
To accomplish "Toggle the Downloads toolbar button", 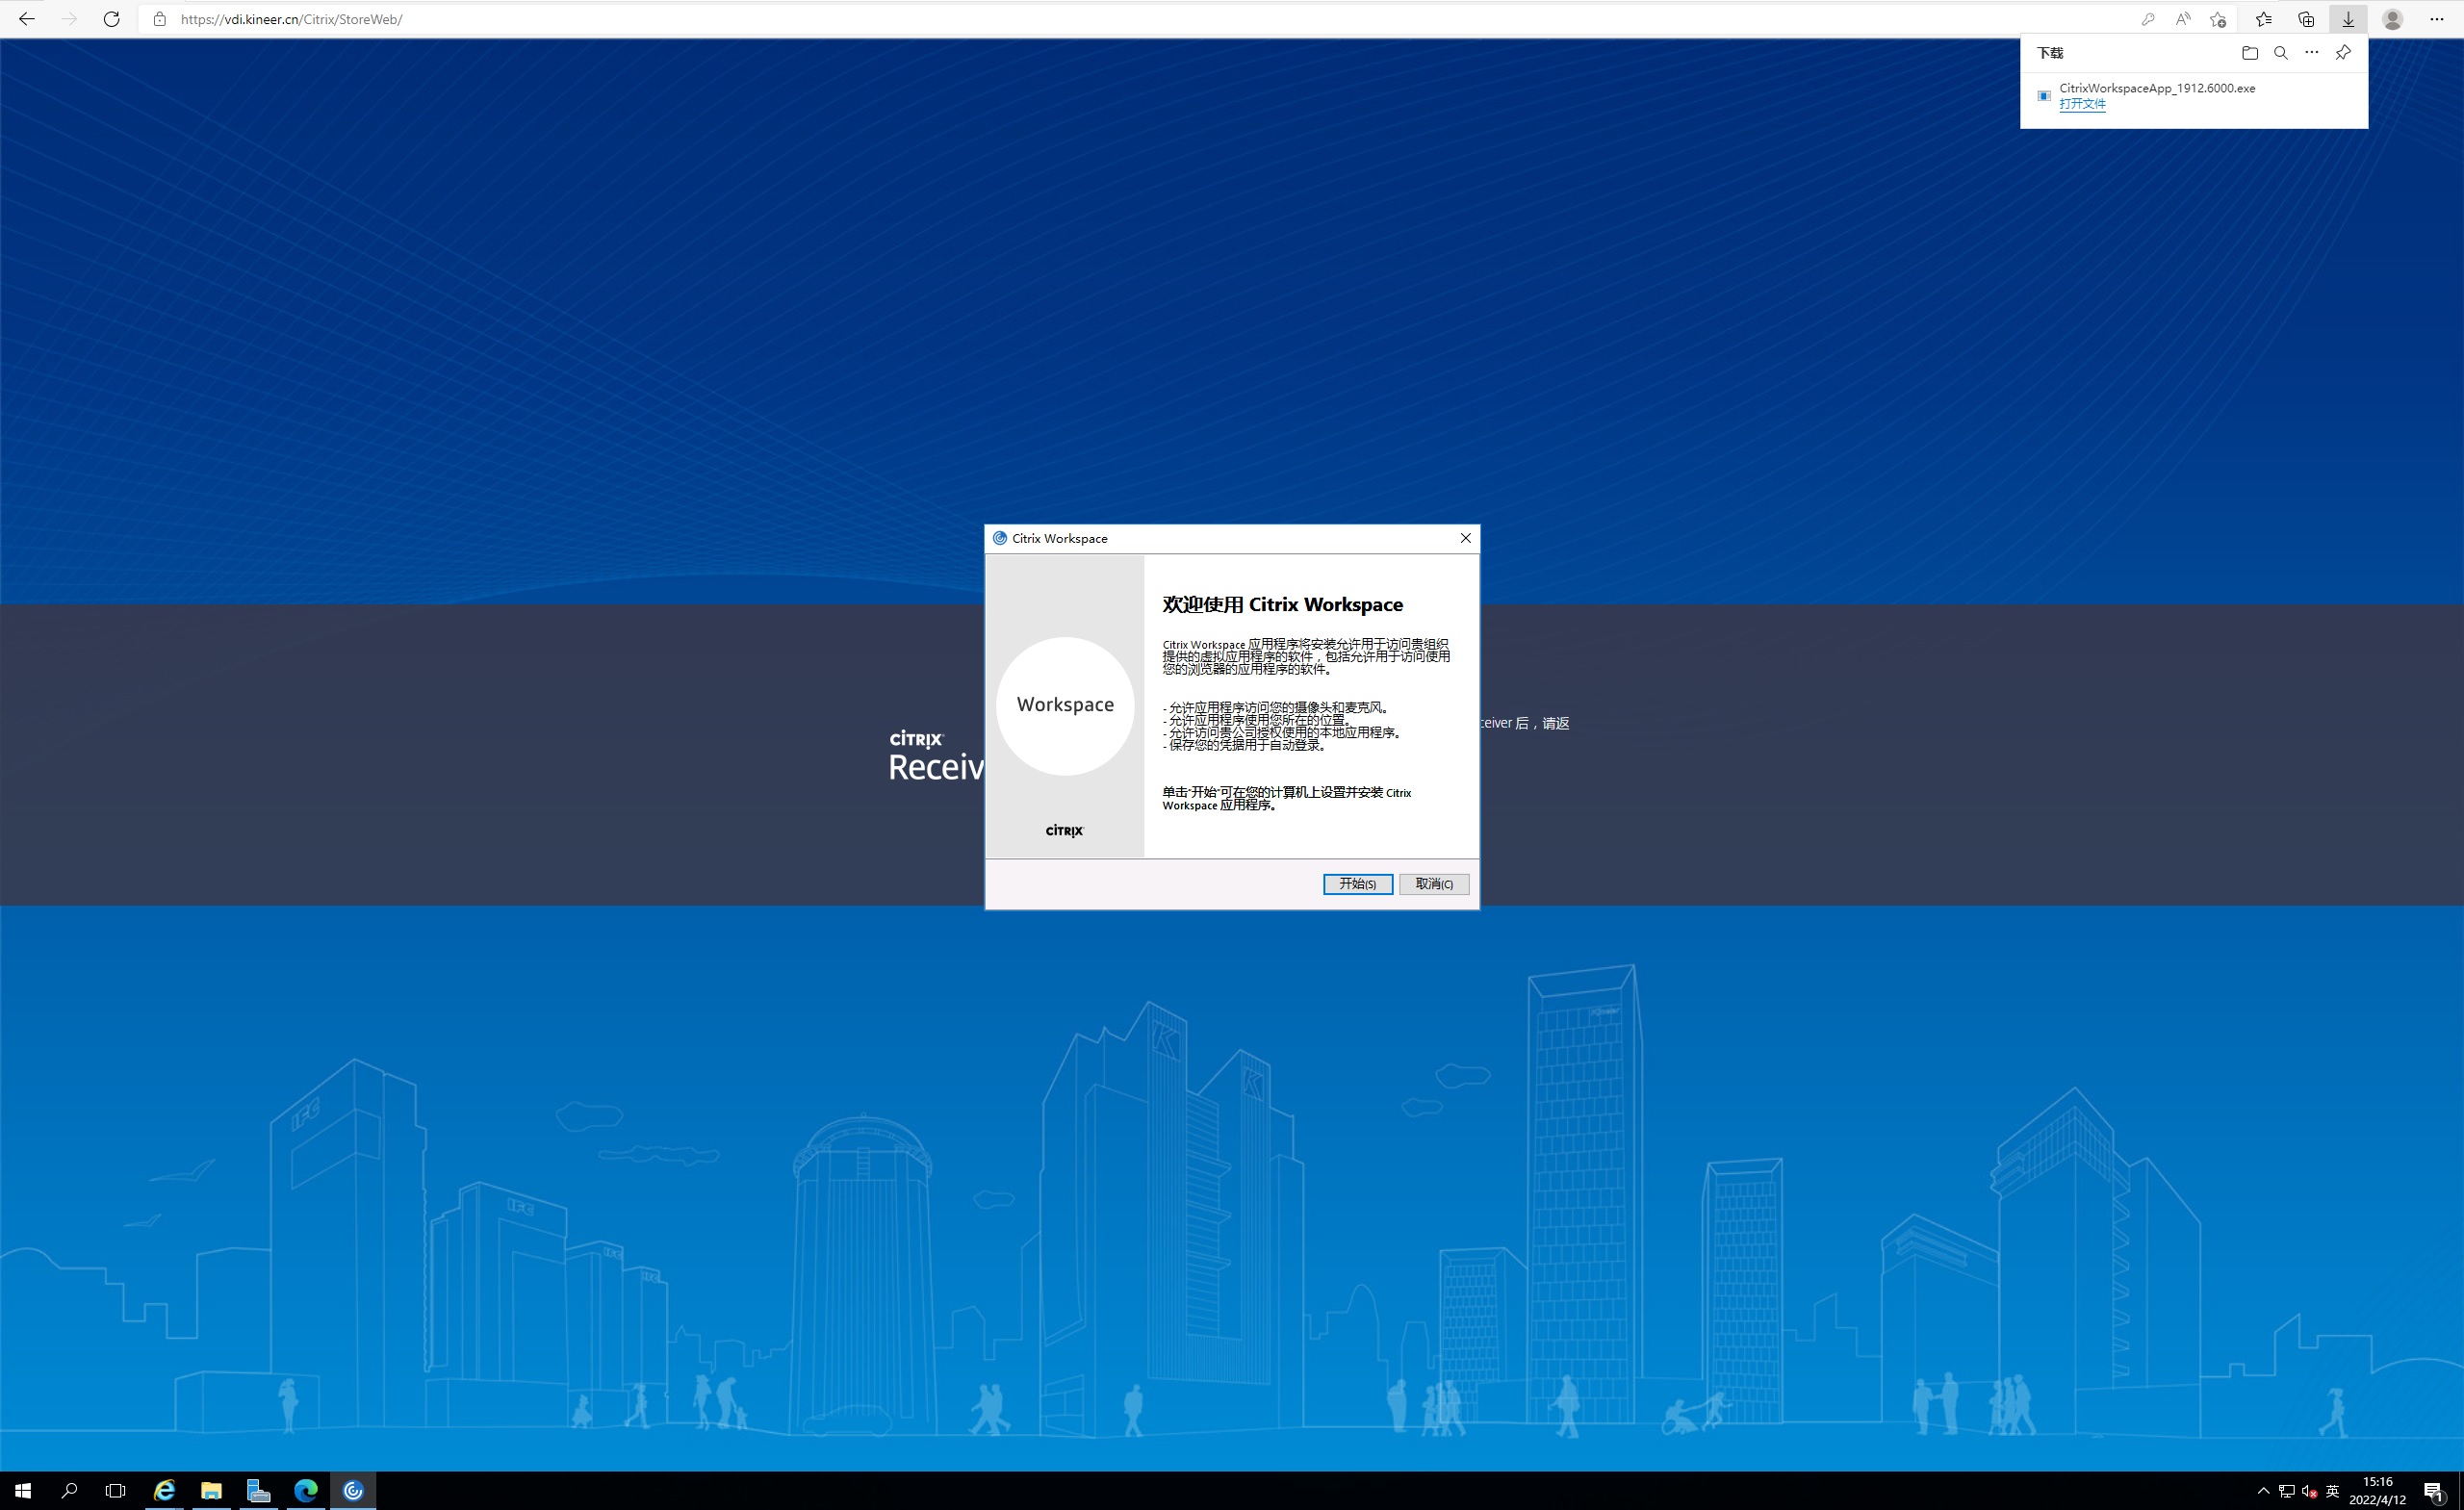I will coord(2348,19).
